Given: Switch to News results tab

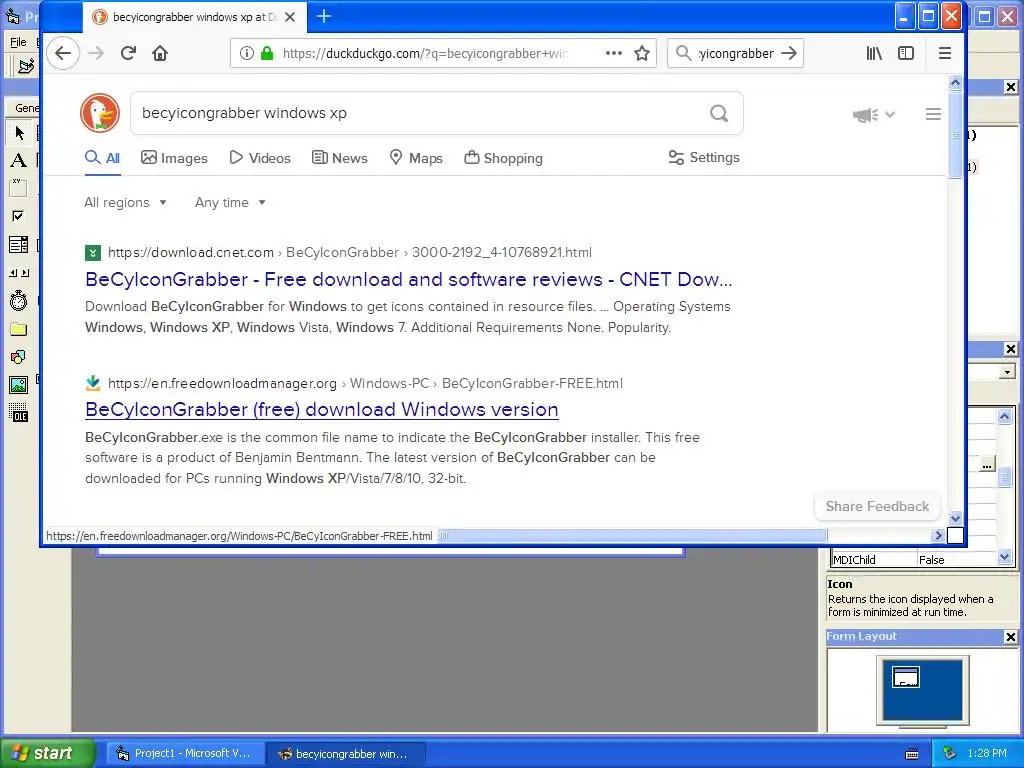Looking at the screenshot, I should 340,158.
